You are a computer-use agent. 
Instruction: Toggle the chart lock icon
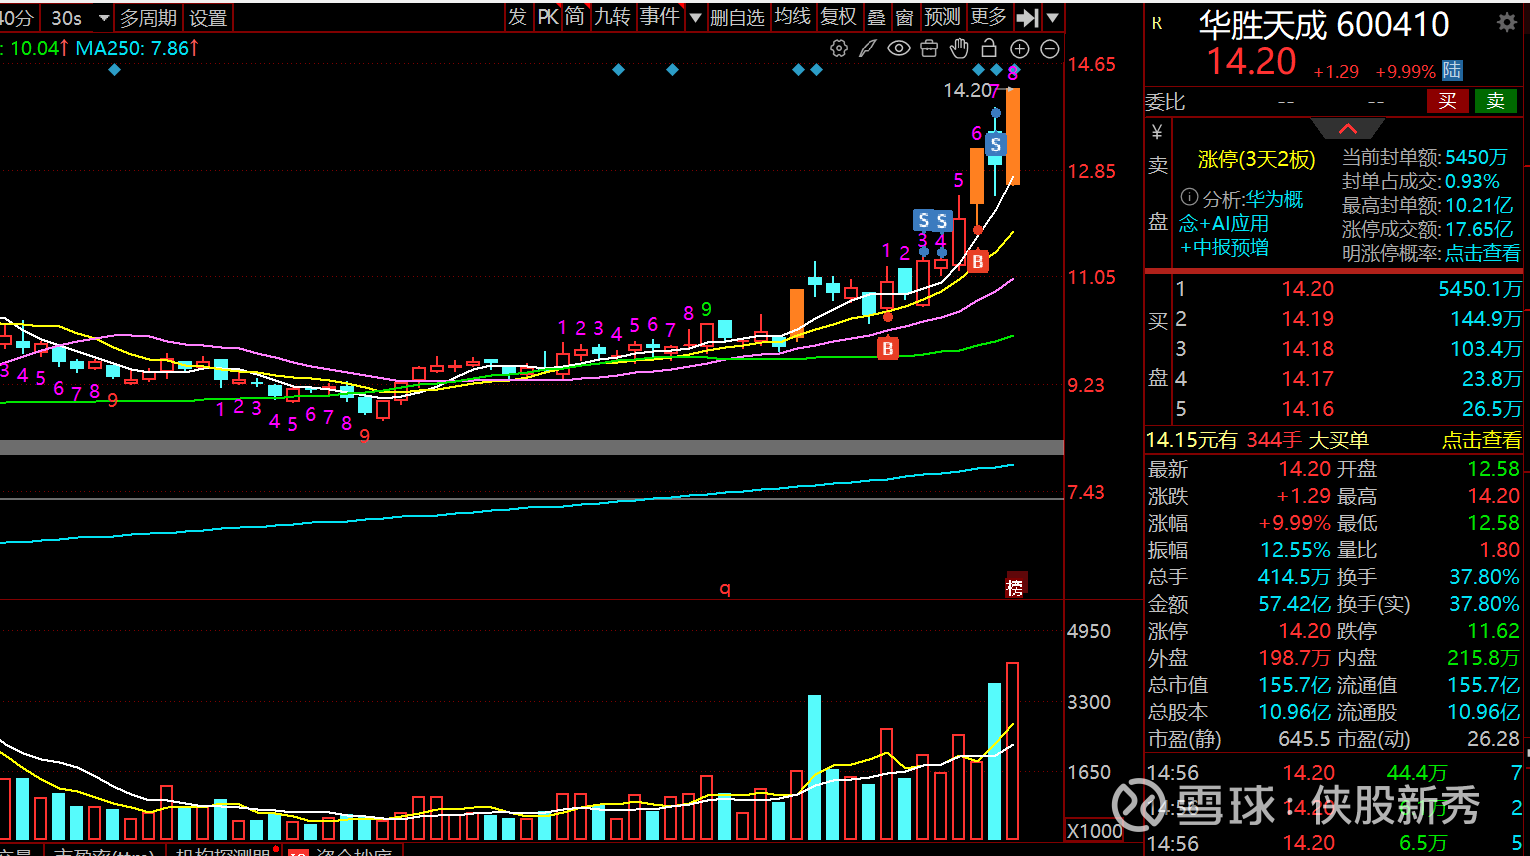click(989, 48)
